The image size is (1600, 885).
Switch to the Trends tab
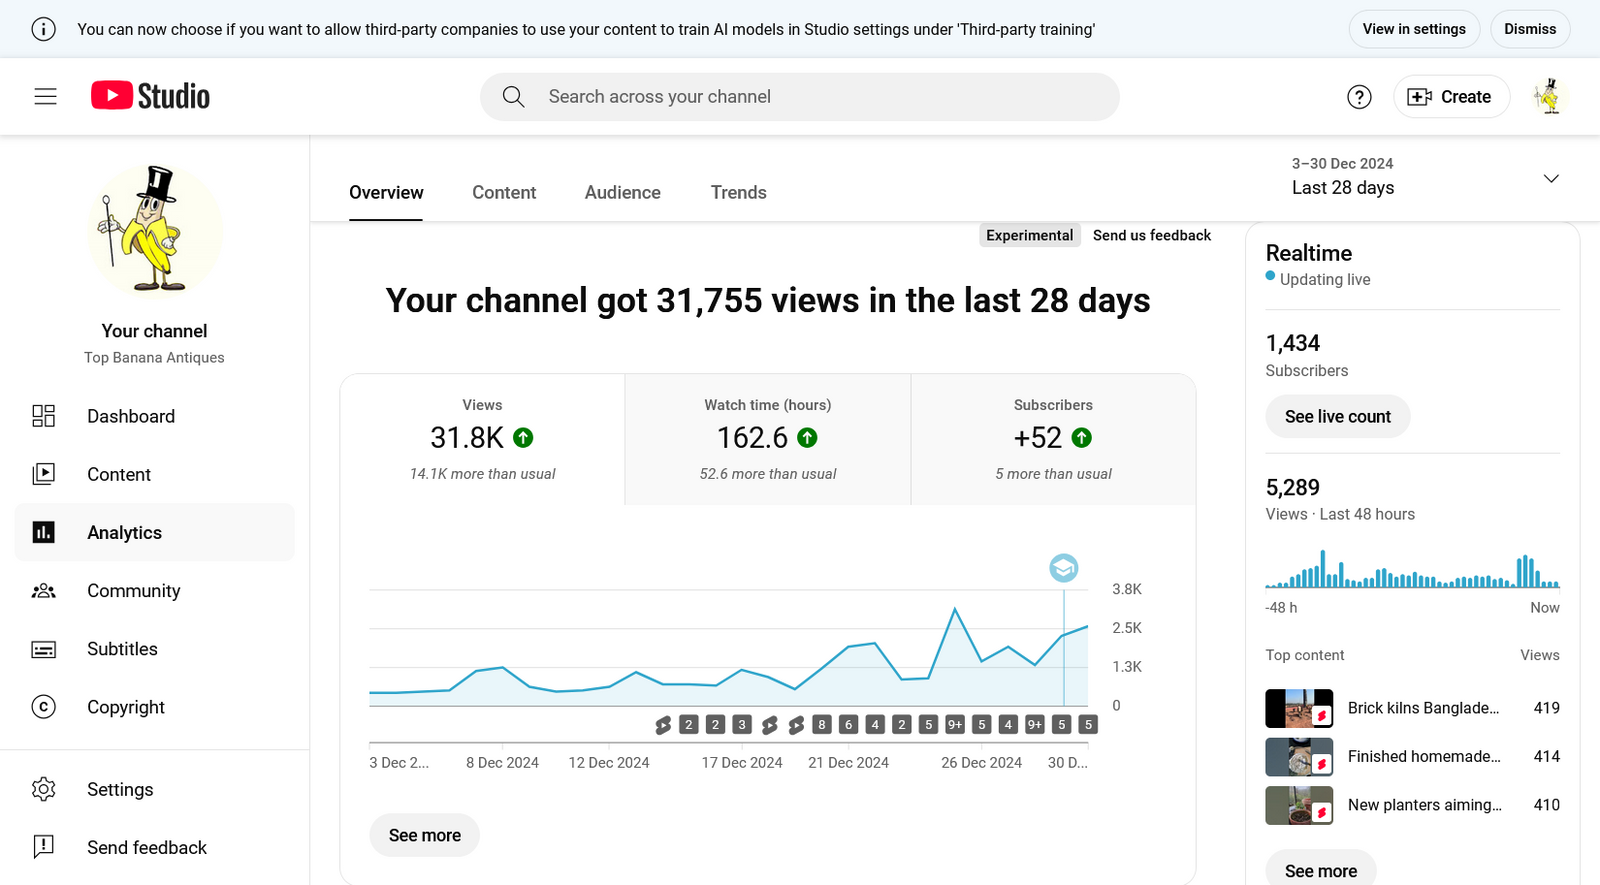[x=738, y=192]
